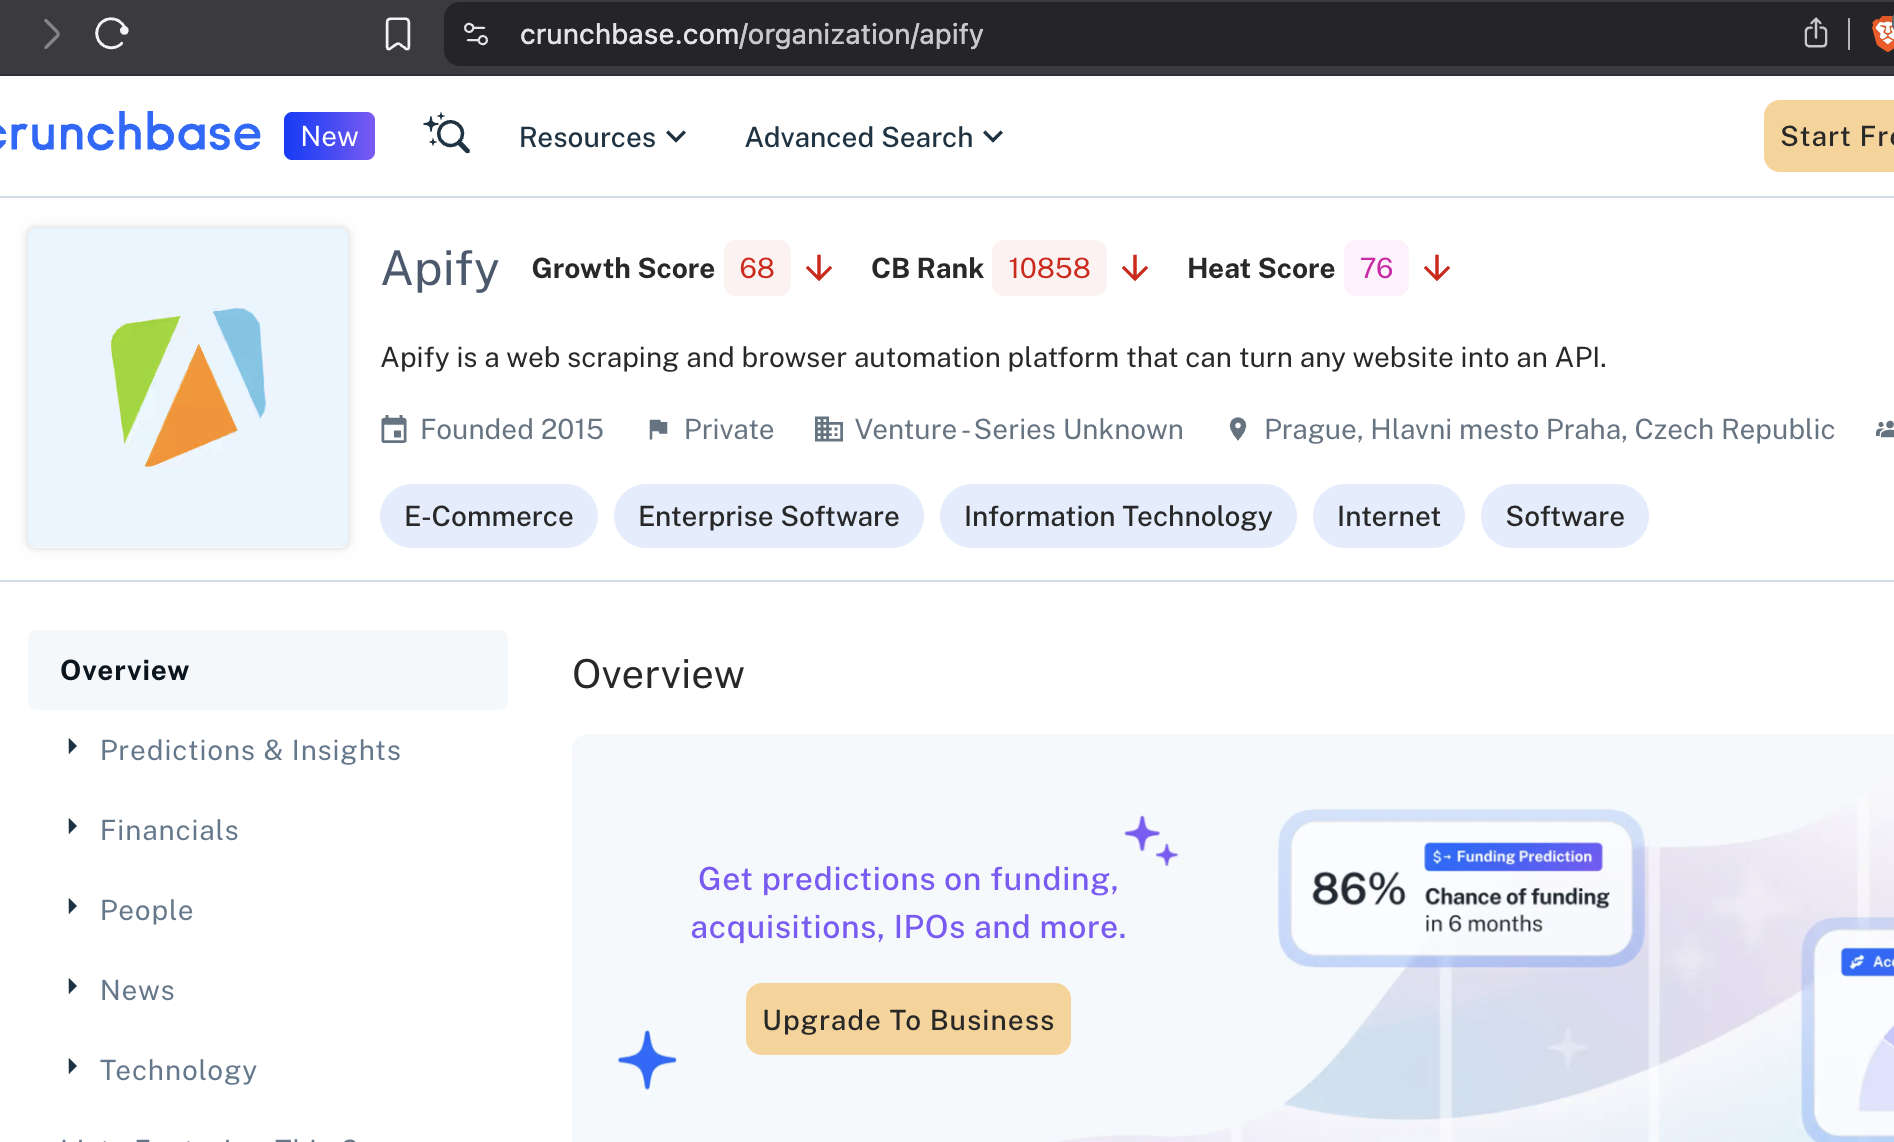Click the share icon in address bar
Image resolution: width=1894 pixels, height=1142 pixels.
tap(1816, 34)
